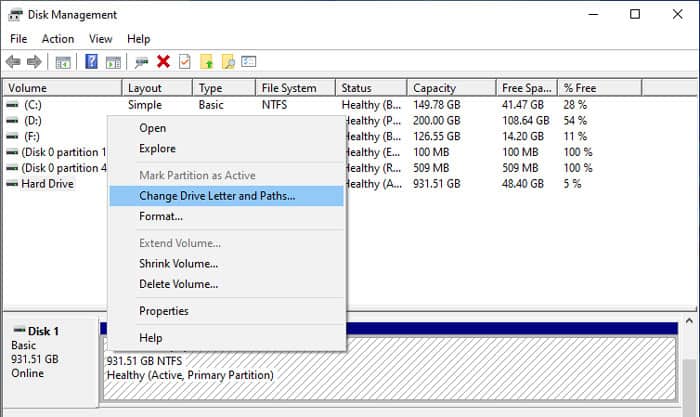Click the connect drive toolbar icon

tap(142, 62)
